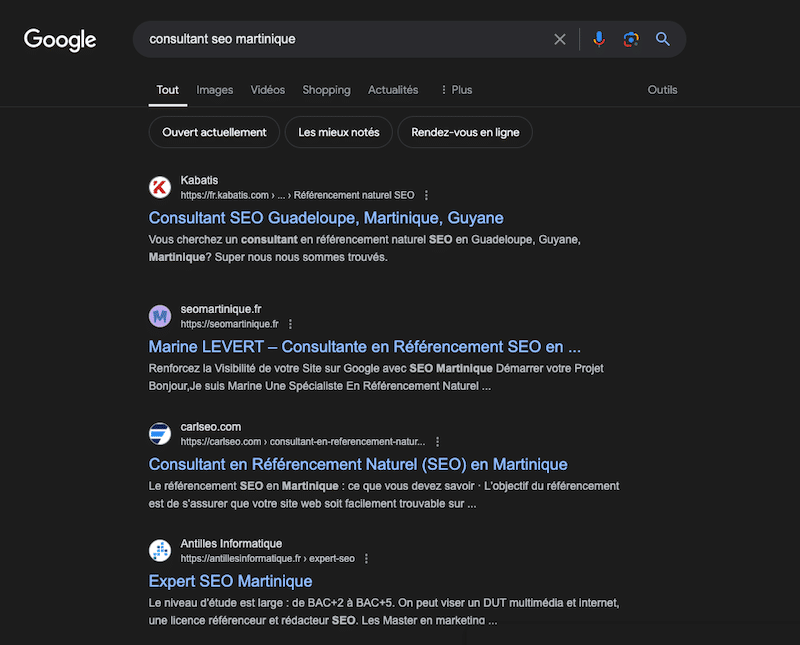
Task: Open three-dot options for Kabatis result
Action: click(x=427, y=195)
